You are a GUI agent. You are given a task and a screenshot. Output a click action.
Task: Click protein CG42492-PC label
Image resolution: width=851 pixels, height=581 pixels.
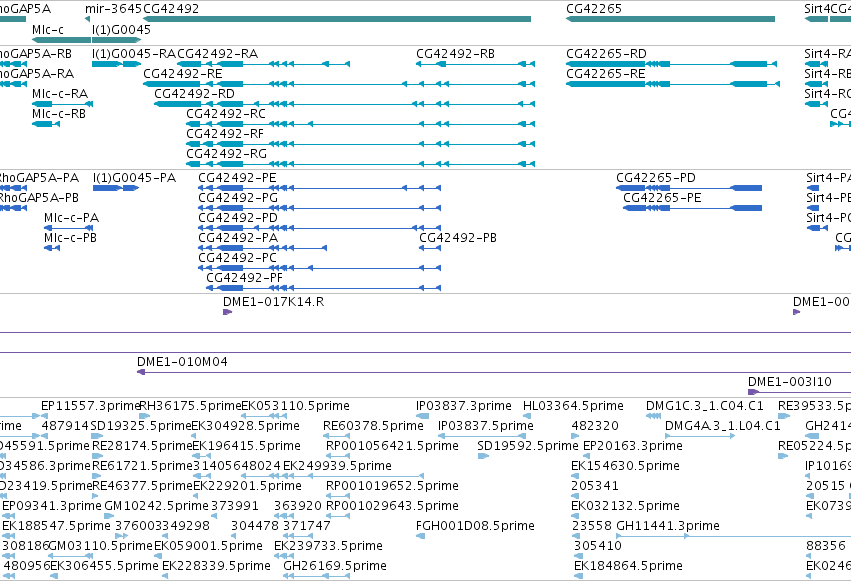pos(237,258)
